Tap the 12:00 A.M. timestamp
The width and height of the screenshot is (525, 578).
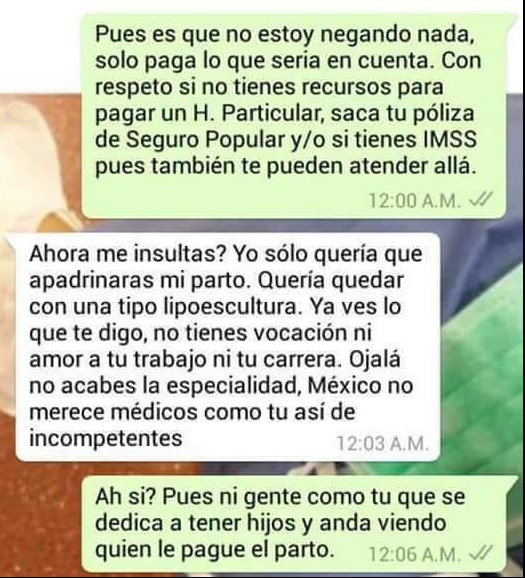[x=415, y=201]
